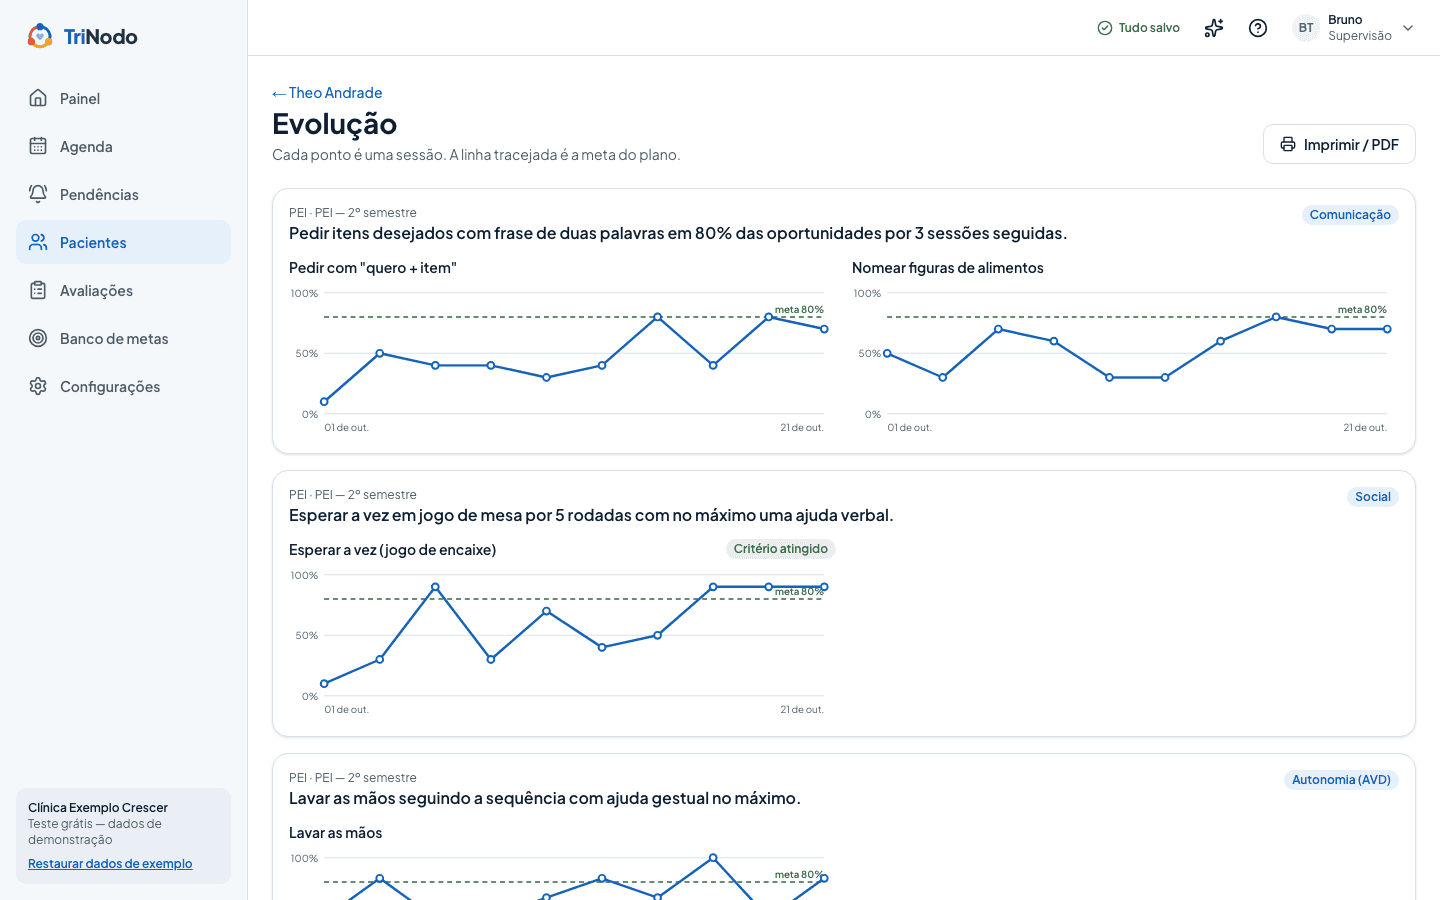Click the Comunicação category tag
The height and width of the screenshot is (900, 1440).
point(1350,215)
